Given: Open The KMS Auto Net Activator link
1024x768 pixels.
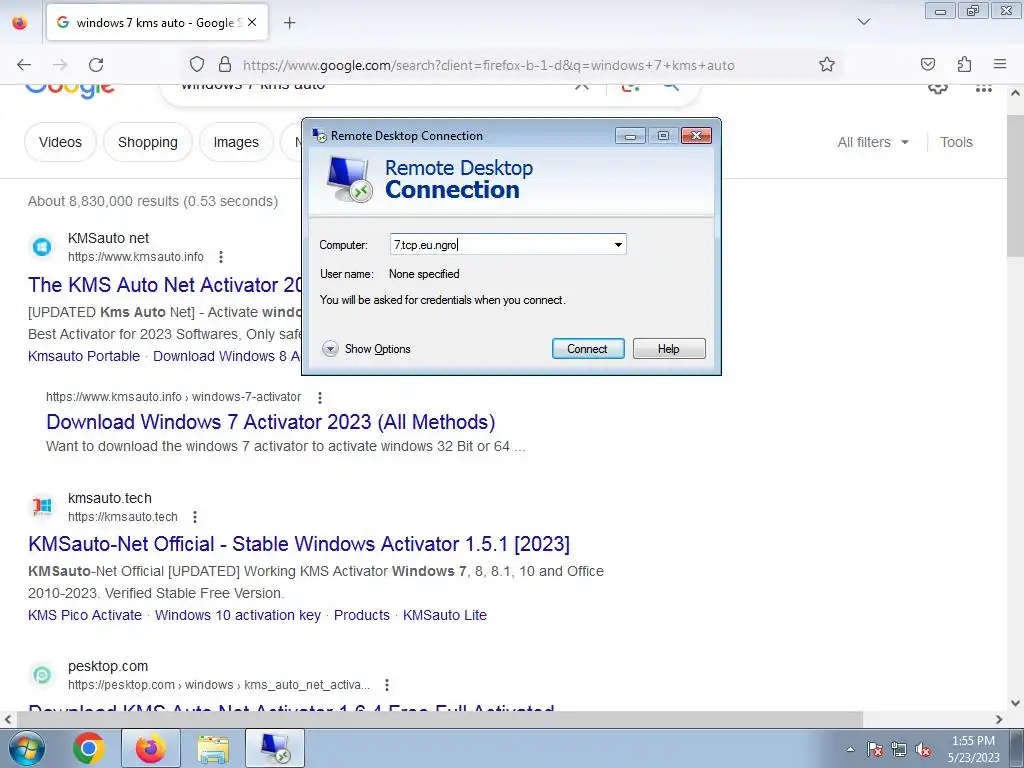Looking at the screenshot, I should pyautogui.click(x=165, y=285).
